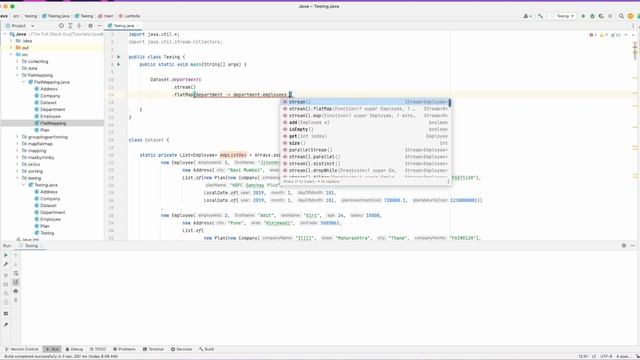Pin tab icon in Run panel sidebar
Screen dimensions: 640x360
(x=6, y=325)
